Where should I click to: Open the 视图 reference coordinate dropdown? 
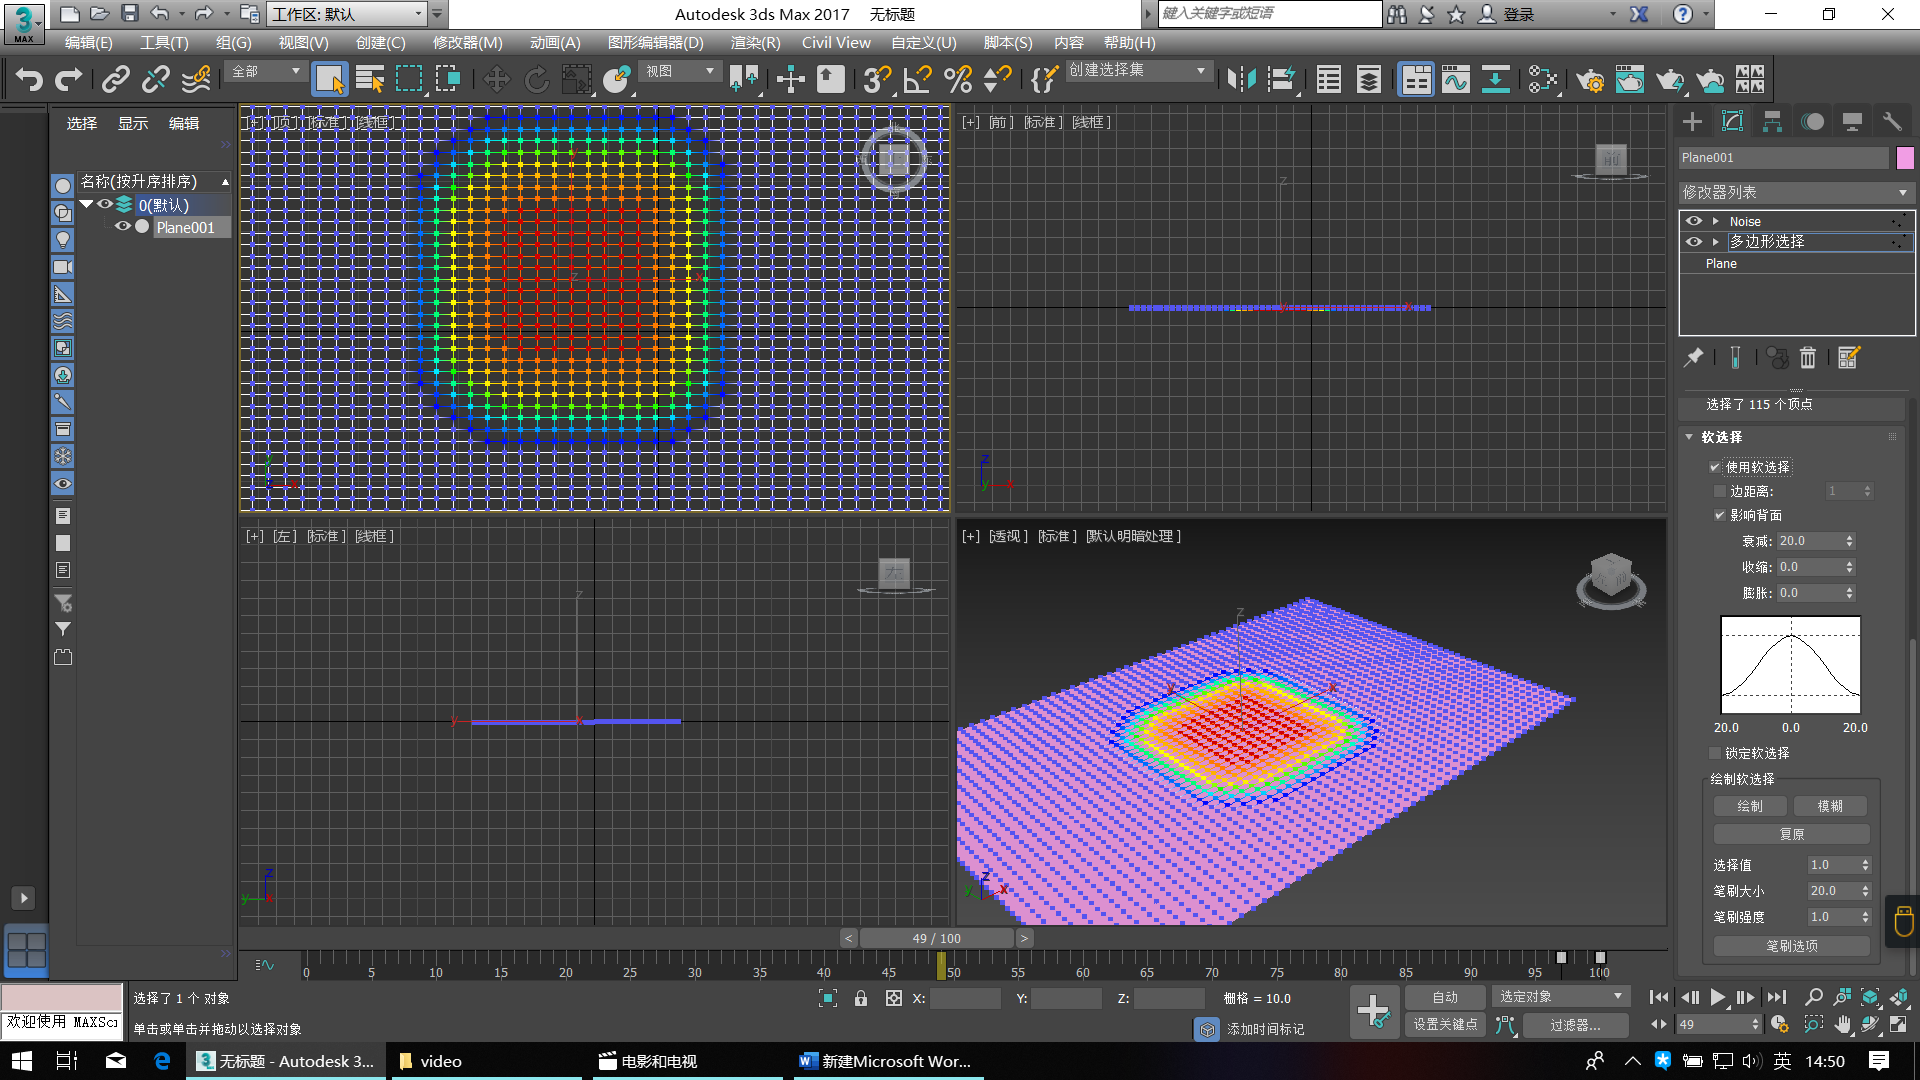pos(680,71)
